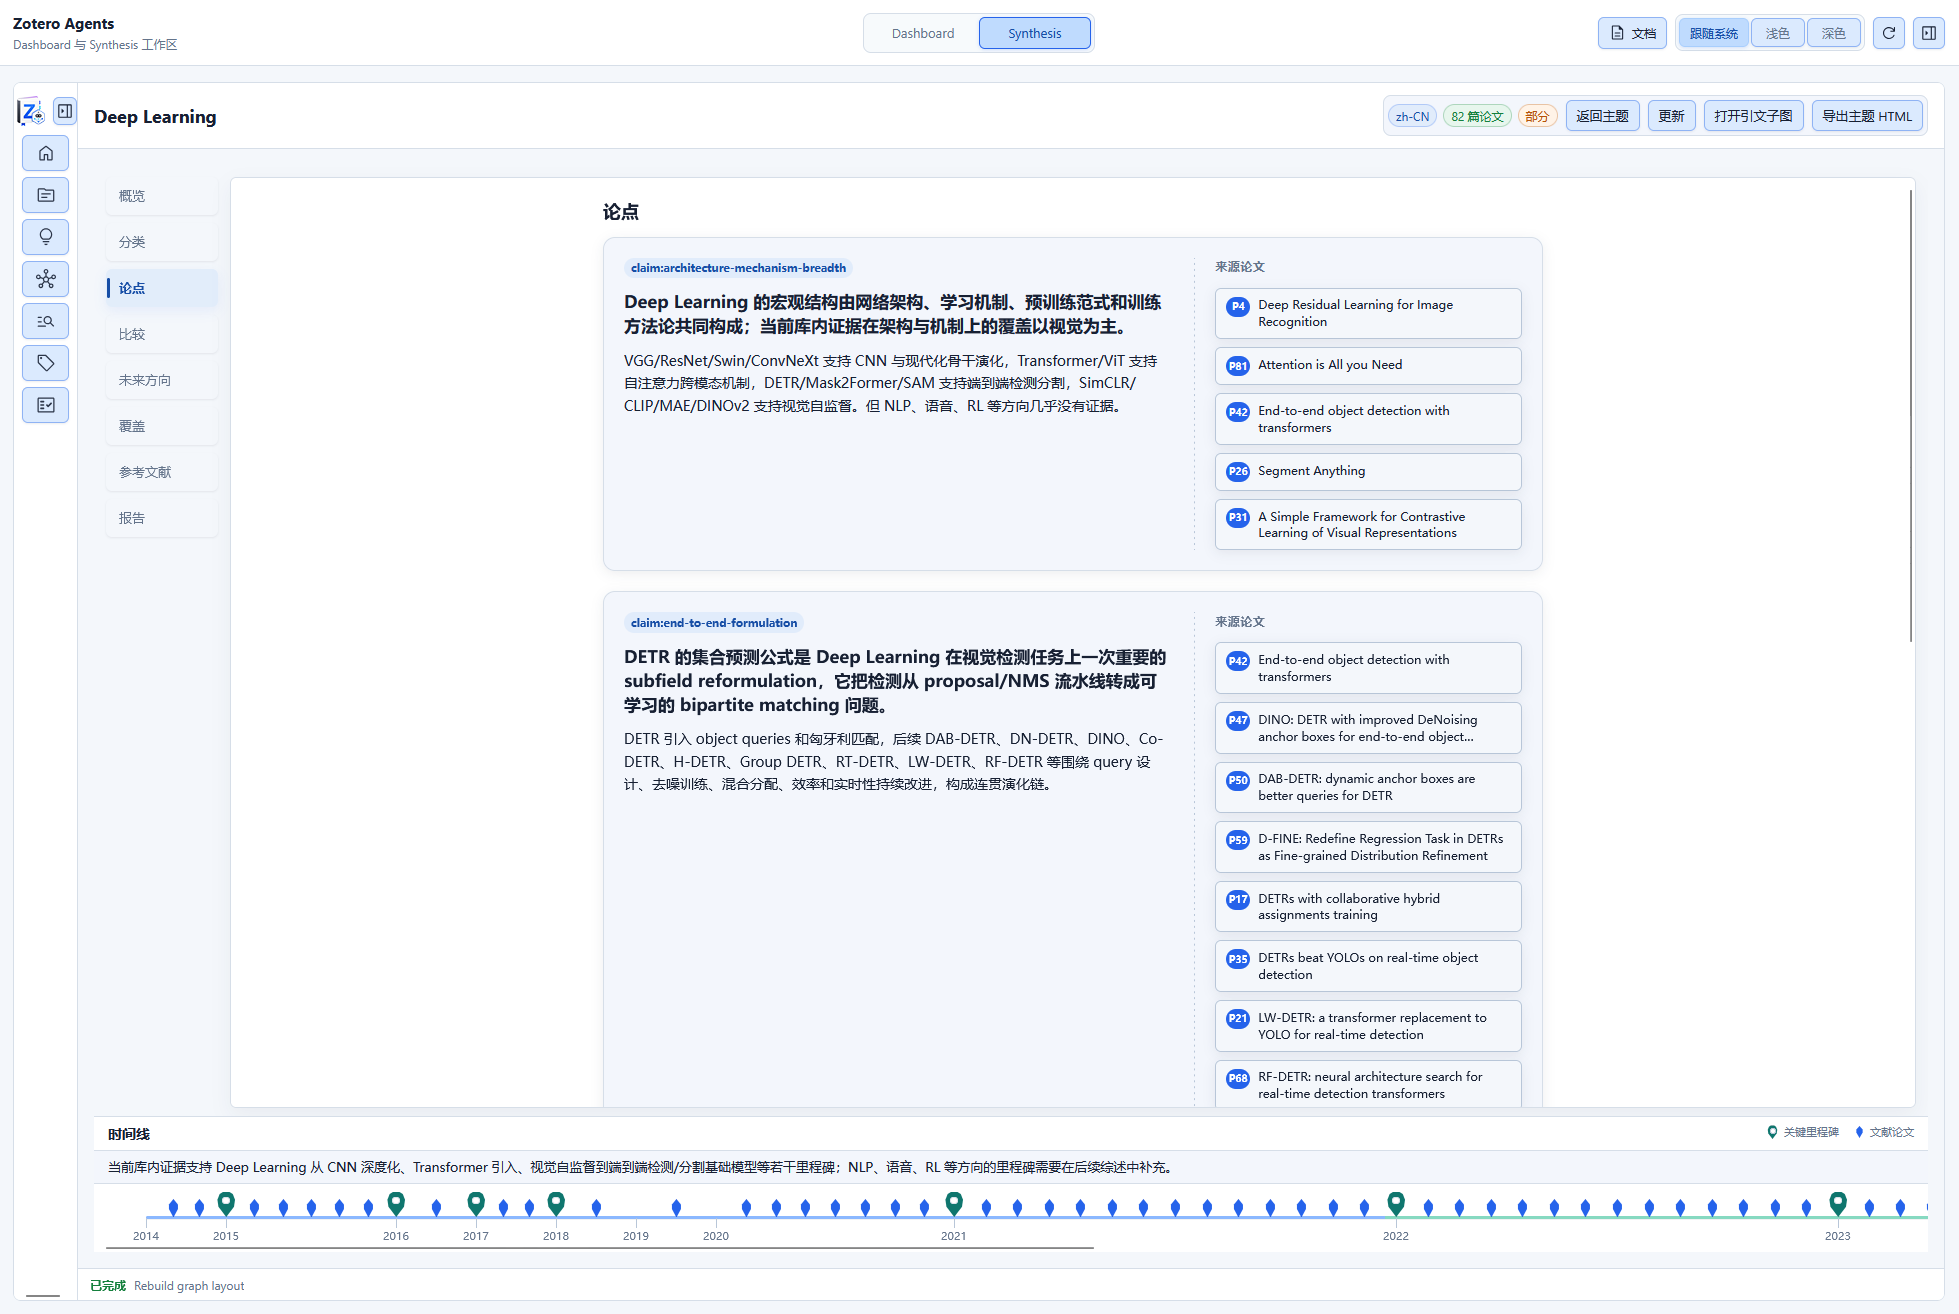Click the 打开引文子图 button
1959x1314 pixels.
1753,116
